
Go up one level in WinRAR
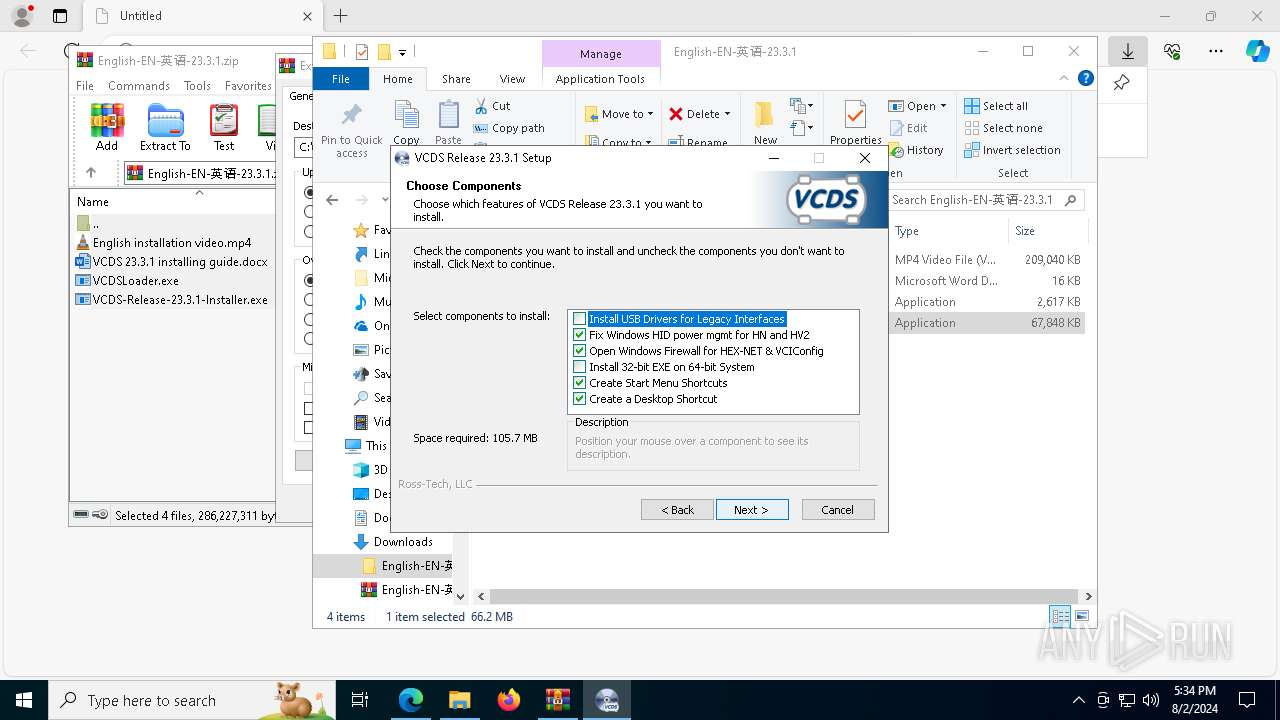[91, 173]
